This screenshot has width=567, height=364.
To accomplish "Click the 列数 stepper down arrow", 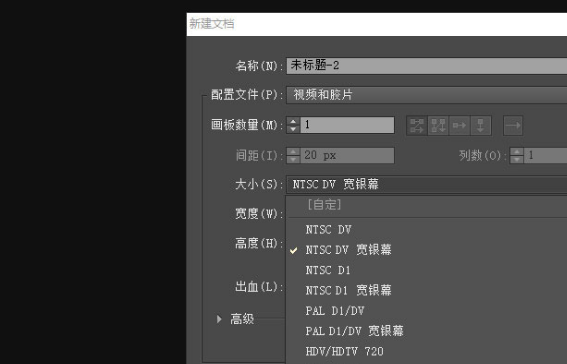I will pyautogui.click(x=517, y=159).
